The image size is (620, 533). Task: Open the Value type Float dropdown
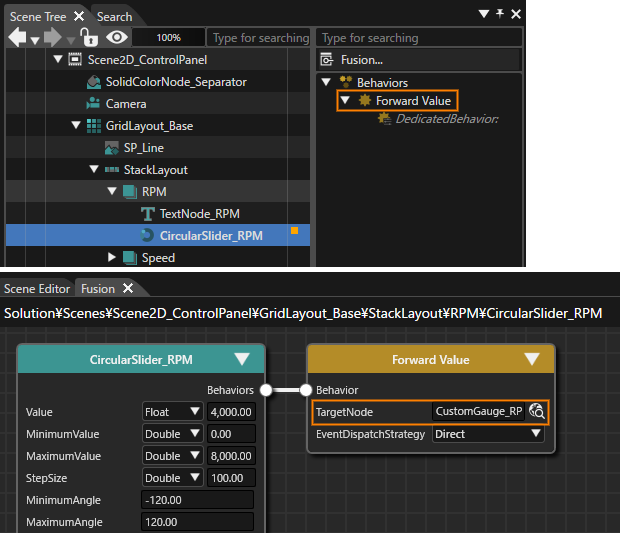[172, 412]
